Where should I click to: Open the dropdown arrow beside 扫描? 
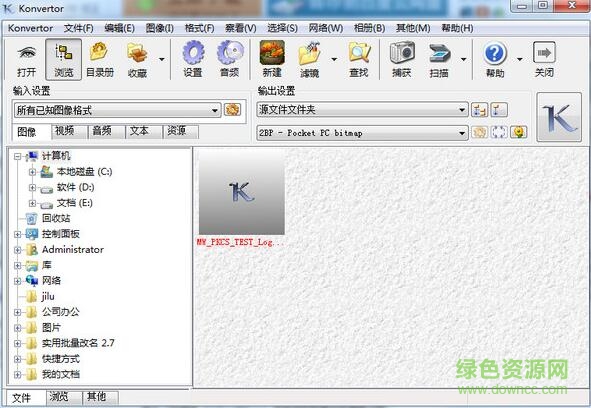(464, 59)
